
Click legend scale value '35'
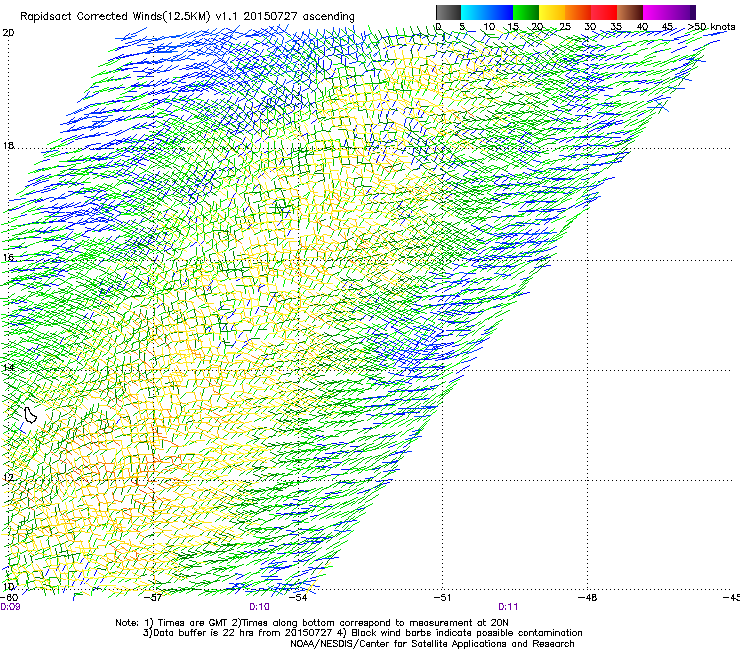(x=616, y=27)
